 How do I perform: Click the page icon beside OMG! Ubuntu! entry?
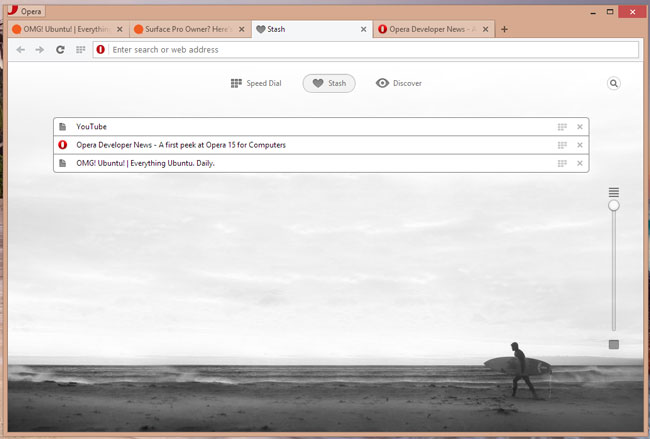point(63,163)
